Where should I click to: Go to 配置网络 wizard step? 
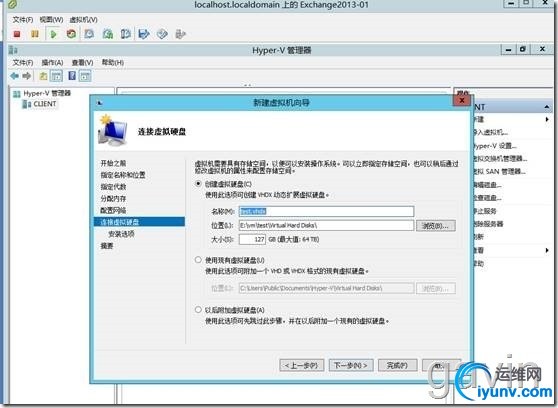(113, 210)
